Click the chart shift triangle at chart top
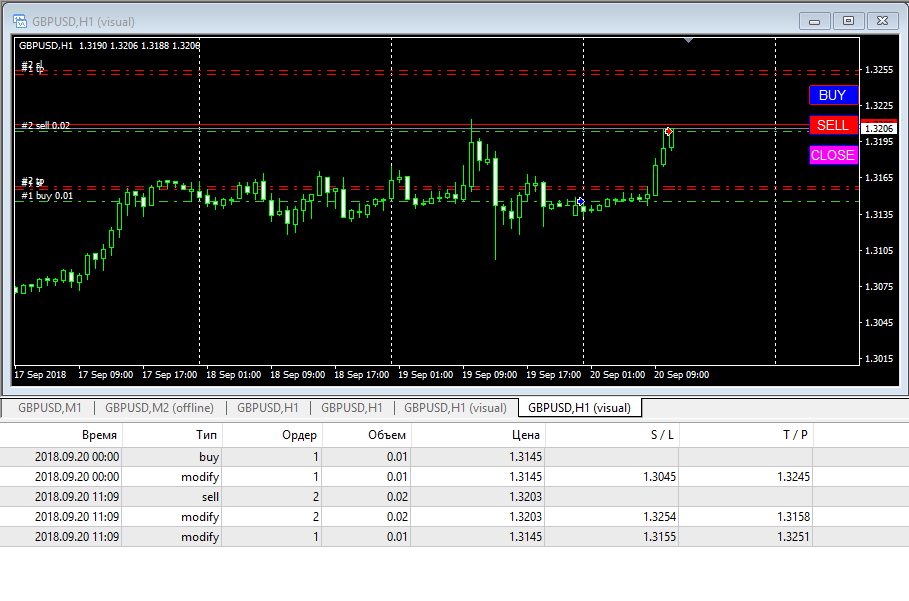This screenshot has width=909, height=601. point(688,41)
